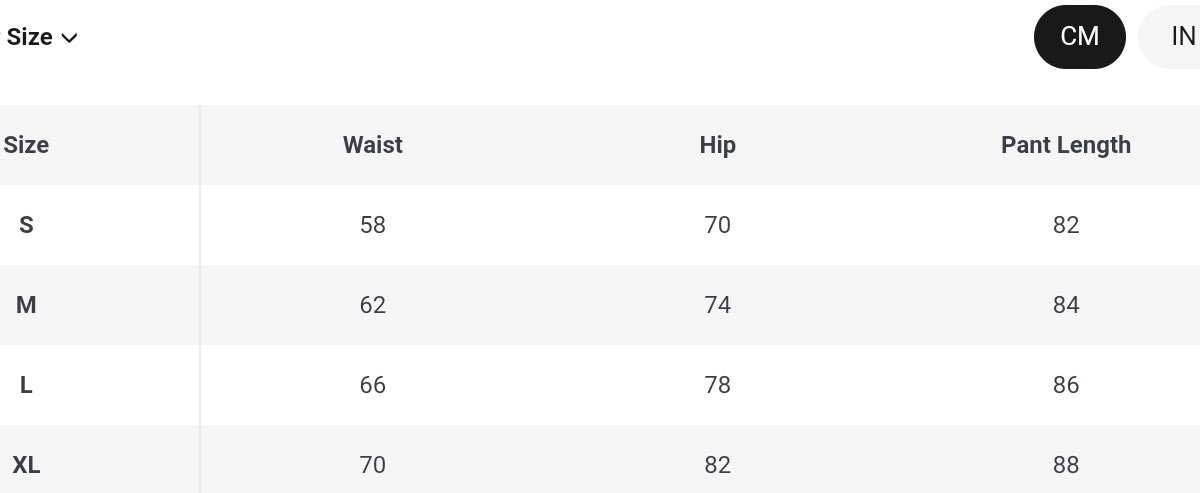Click the Hip column header
Viewport: 1200px width, 493px height.
coord(718,145)
